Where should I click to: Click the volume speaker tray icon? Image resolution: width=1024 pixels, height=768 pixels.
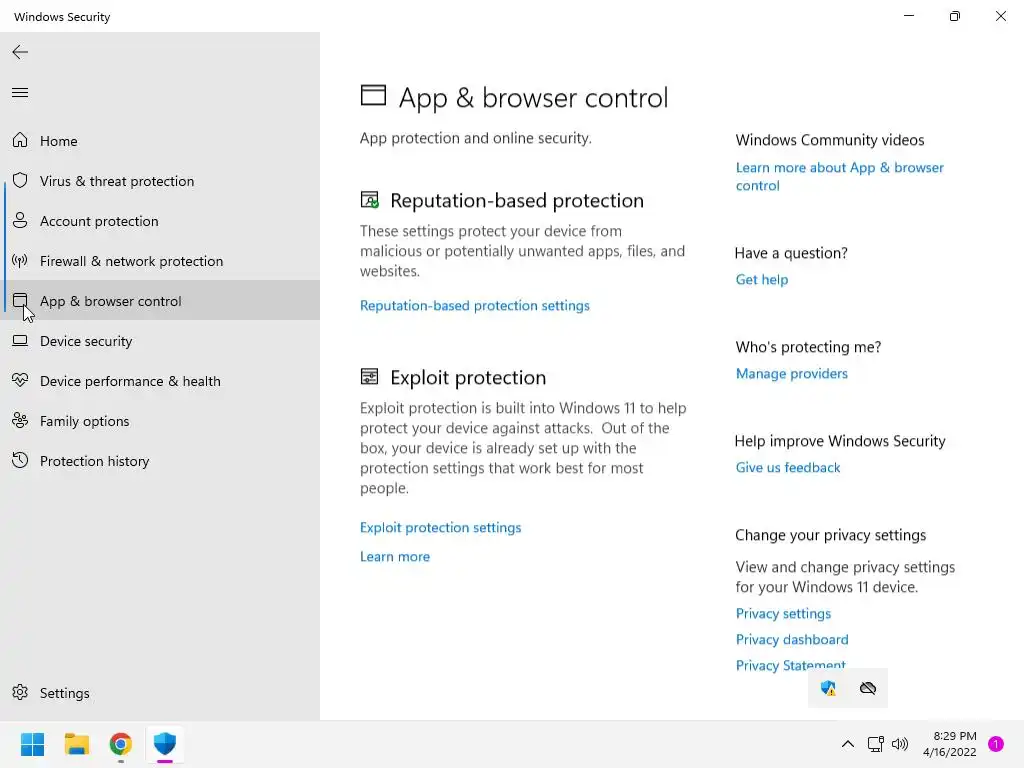pyautogui.click(x=900, y=744)
